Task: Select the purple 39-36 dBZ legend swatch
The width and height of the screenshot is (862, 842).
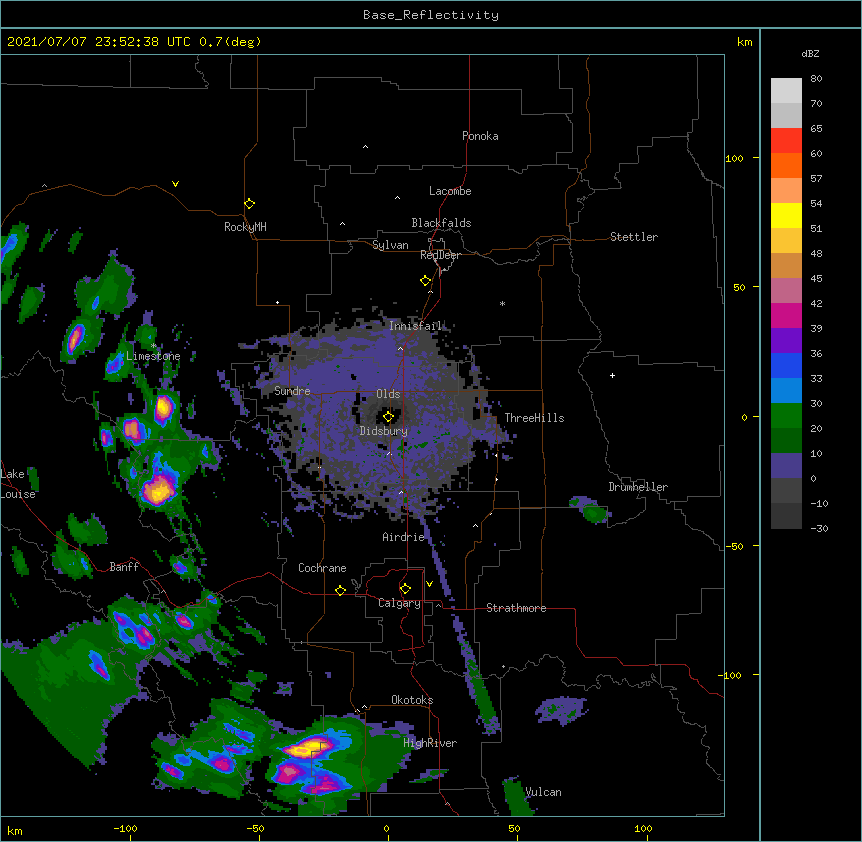Action: pos(786,341)
